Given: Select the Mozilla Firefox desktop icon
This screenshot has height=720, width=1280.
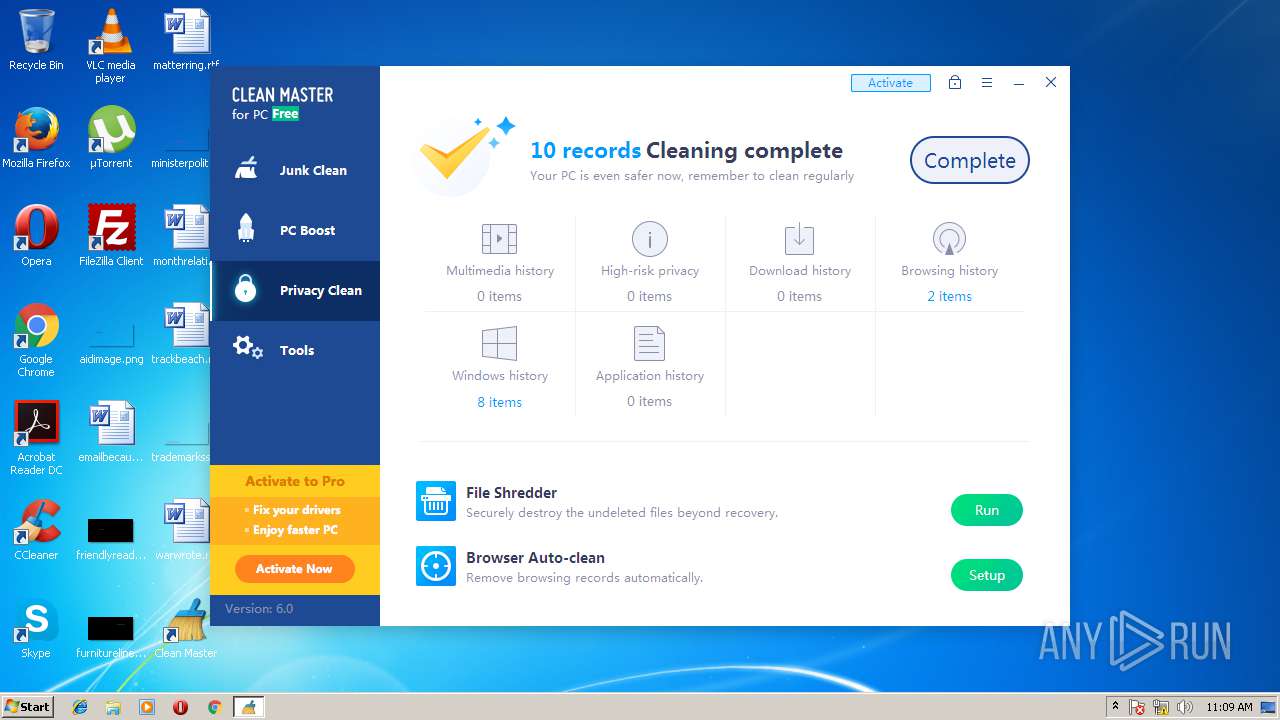Looking at the screenshot, I should pos(36,138).
